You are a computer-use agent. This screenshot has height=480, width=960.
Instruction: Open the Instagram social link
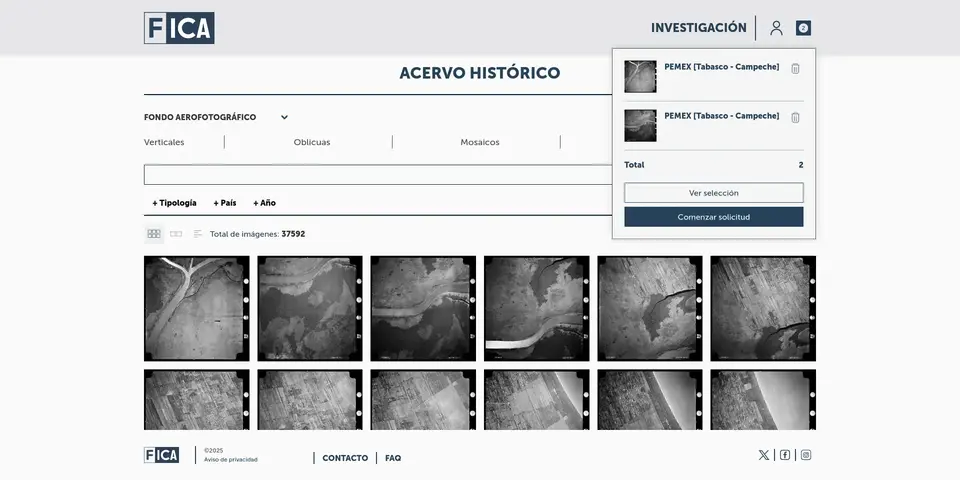(x=806, y=455)
